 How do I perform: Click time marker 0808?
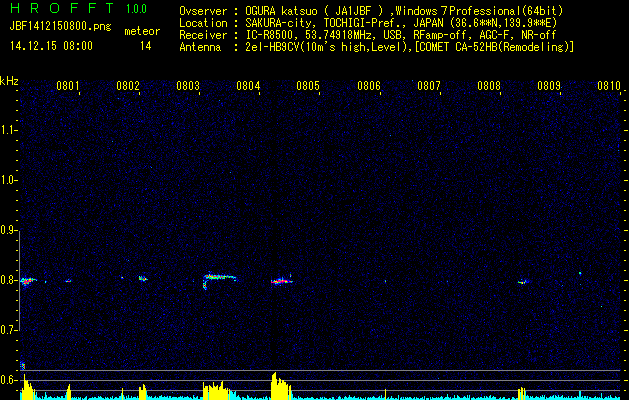489,86
